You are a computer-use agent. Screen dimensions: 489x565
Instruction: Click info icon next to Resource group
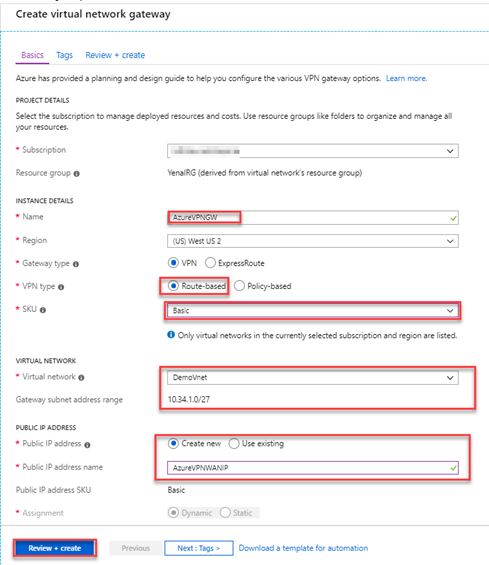pos(77,174)
